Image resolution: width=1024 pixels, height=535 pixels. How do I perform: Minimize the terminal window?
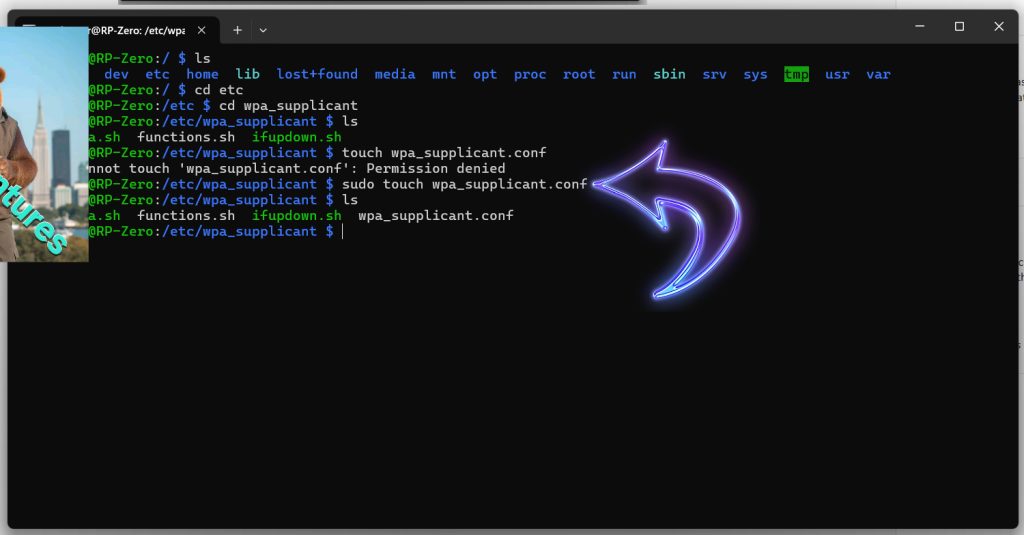point(919,27)
